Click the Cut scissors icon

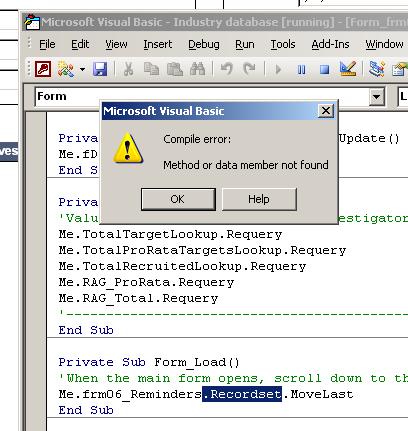128,69
